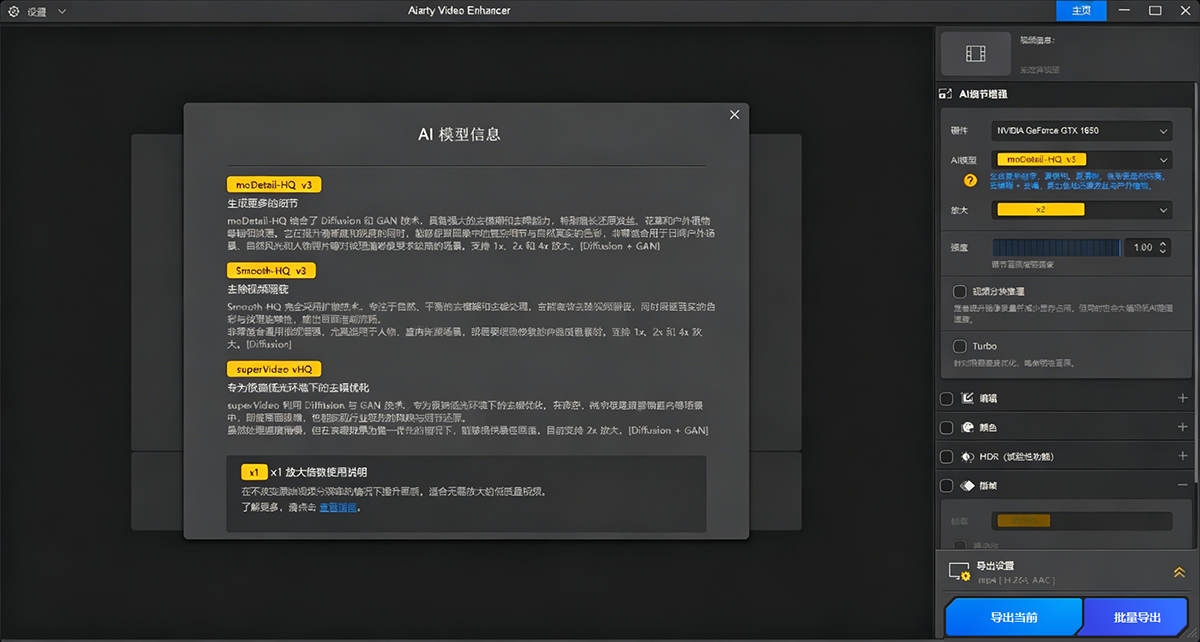Click the dimmed yellow 插帧 rate field
Screen dimensions: 1200x642
pyautogui.click(x=1082, y=521)
